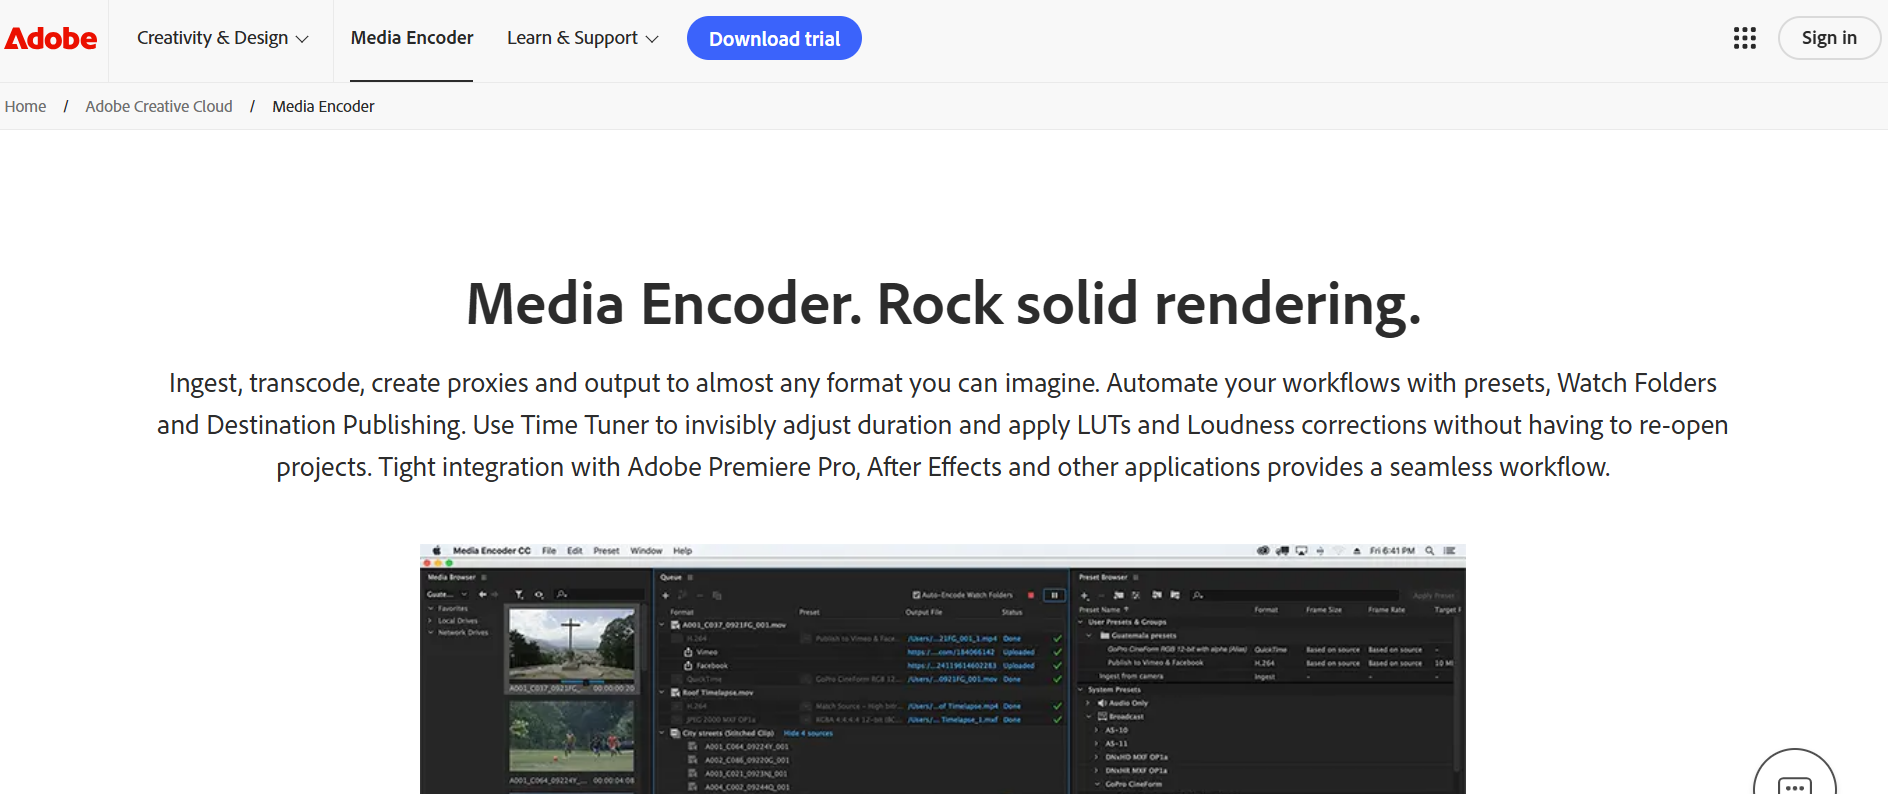Toggle the Auto-Encode Watch Folders checkbox
This screenshot has height=794, width=1888.
(916, 595)
